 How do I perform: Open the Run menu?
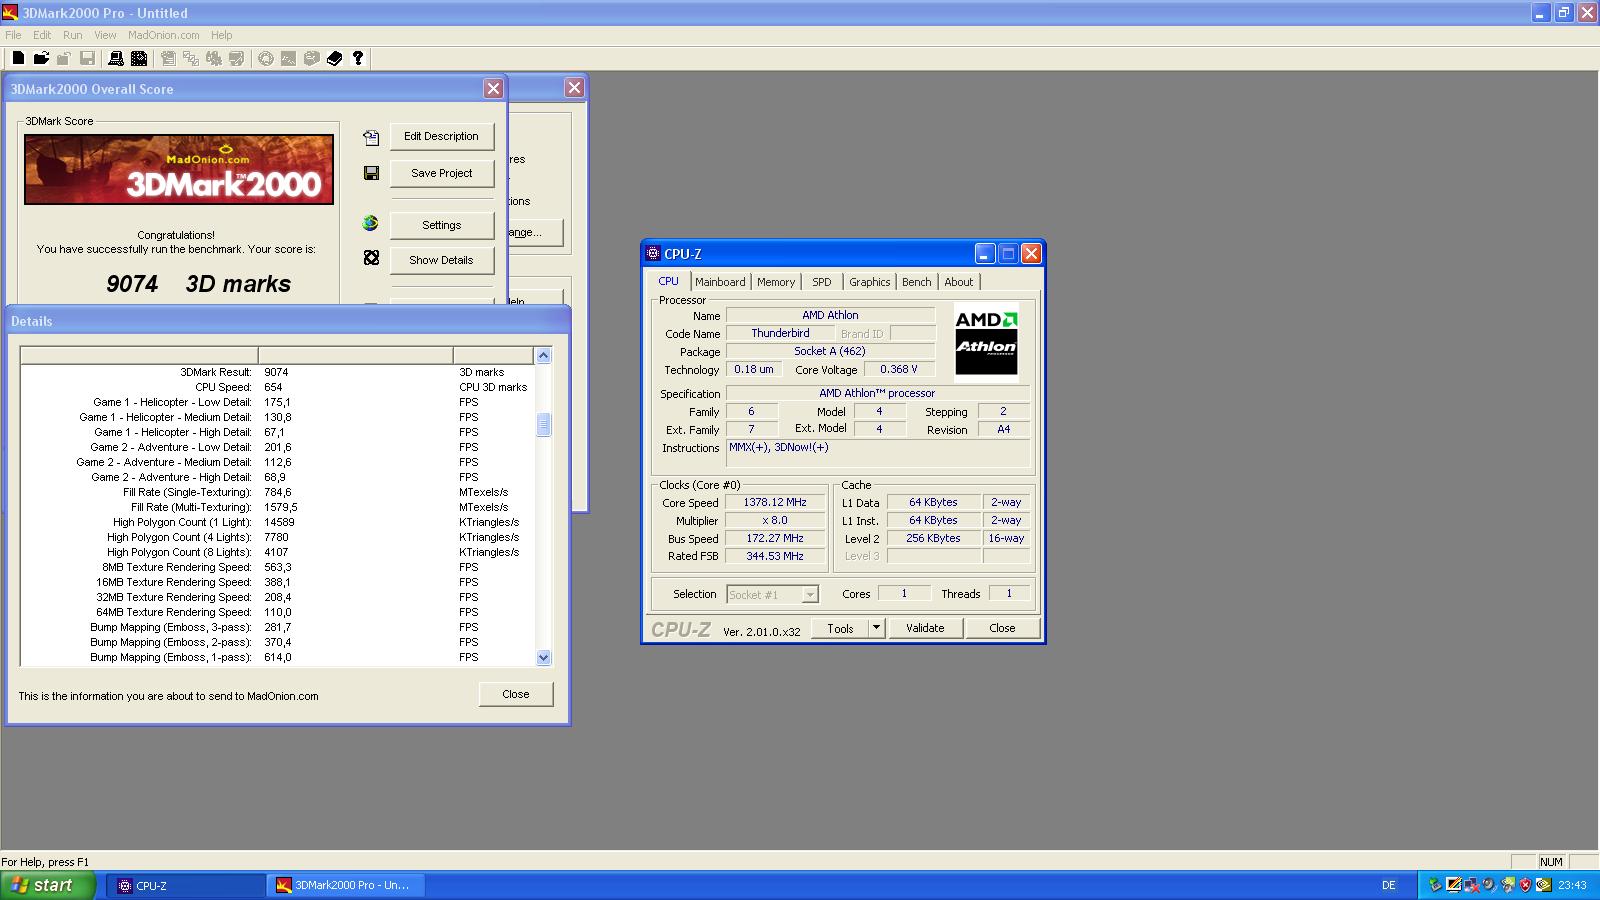tap(73, 35)
